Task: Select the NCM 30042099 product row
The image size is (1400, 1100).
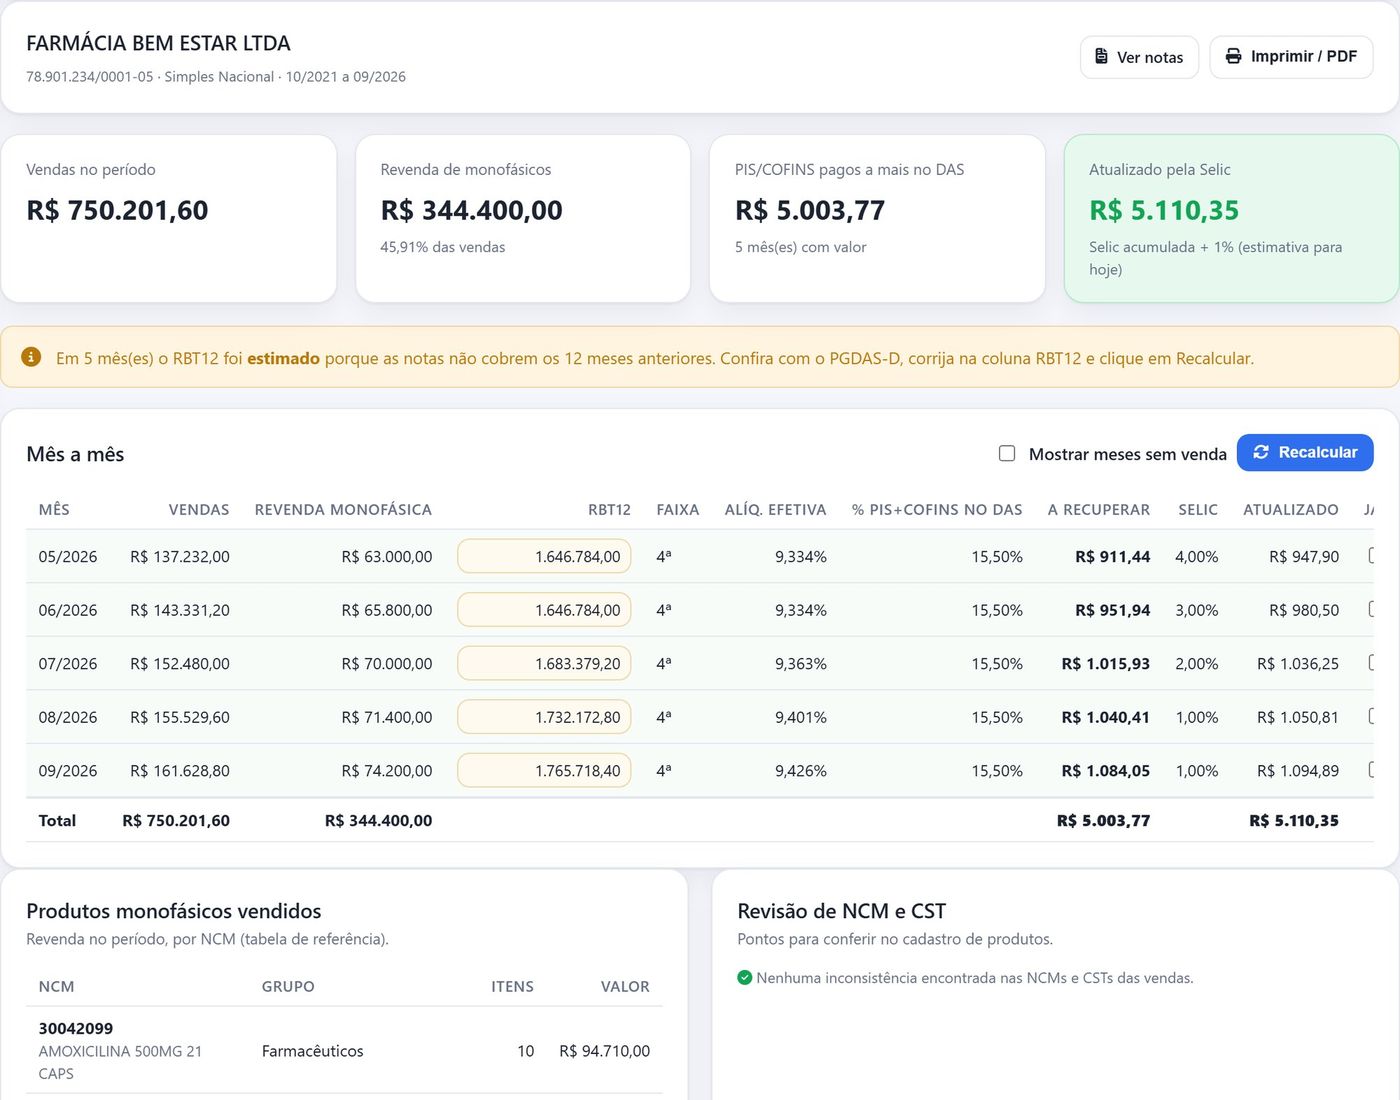Action: coord(344,1050)
